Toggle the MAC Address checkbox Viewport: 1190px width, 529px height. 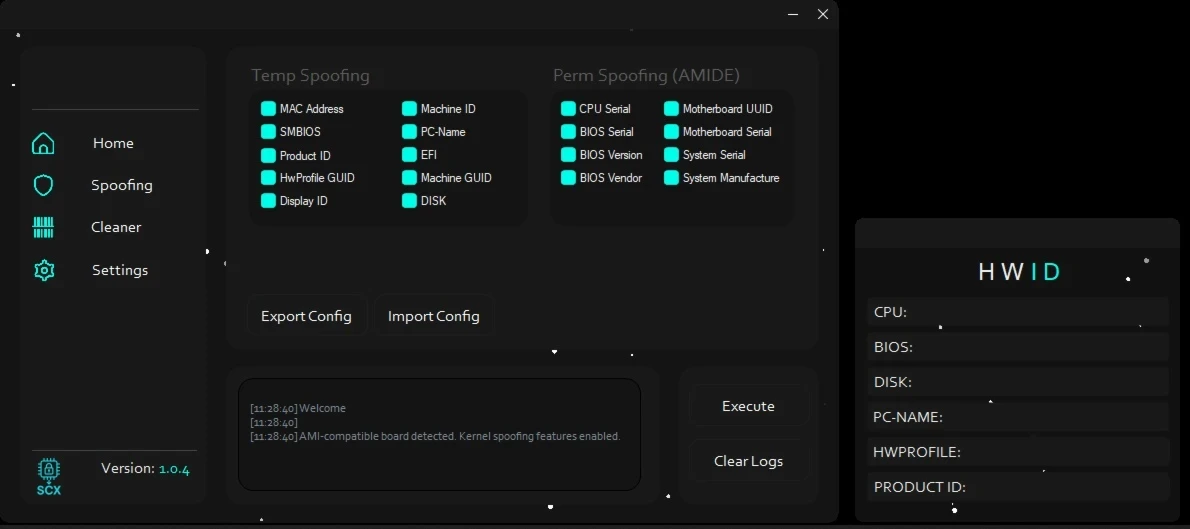tap(268, 109)
